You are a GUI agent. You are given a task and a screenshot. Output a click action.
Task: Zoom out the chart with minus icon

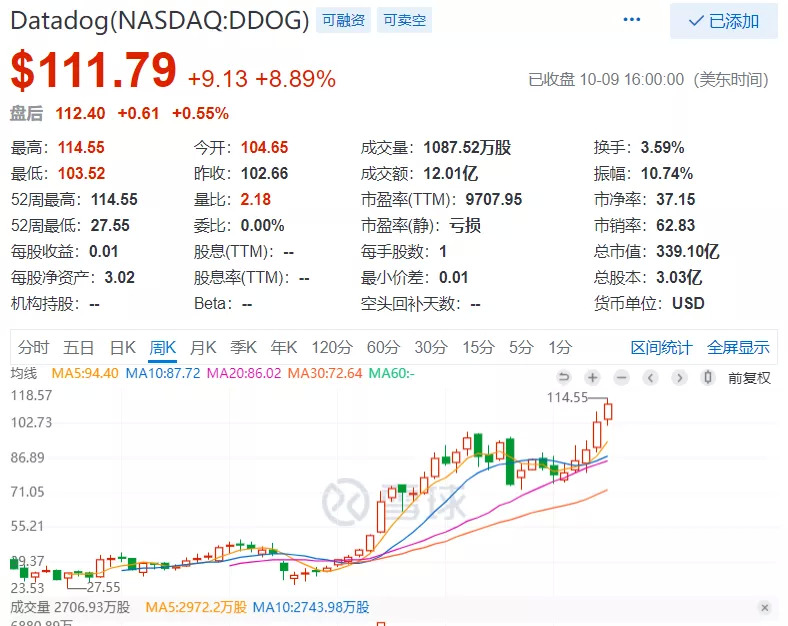622,377
